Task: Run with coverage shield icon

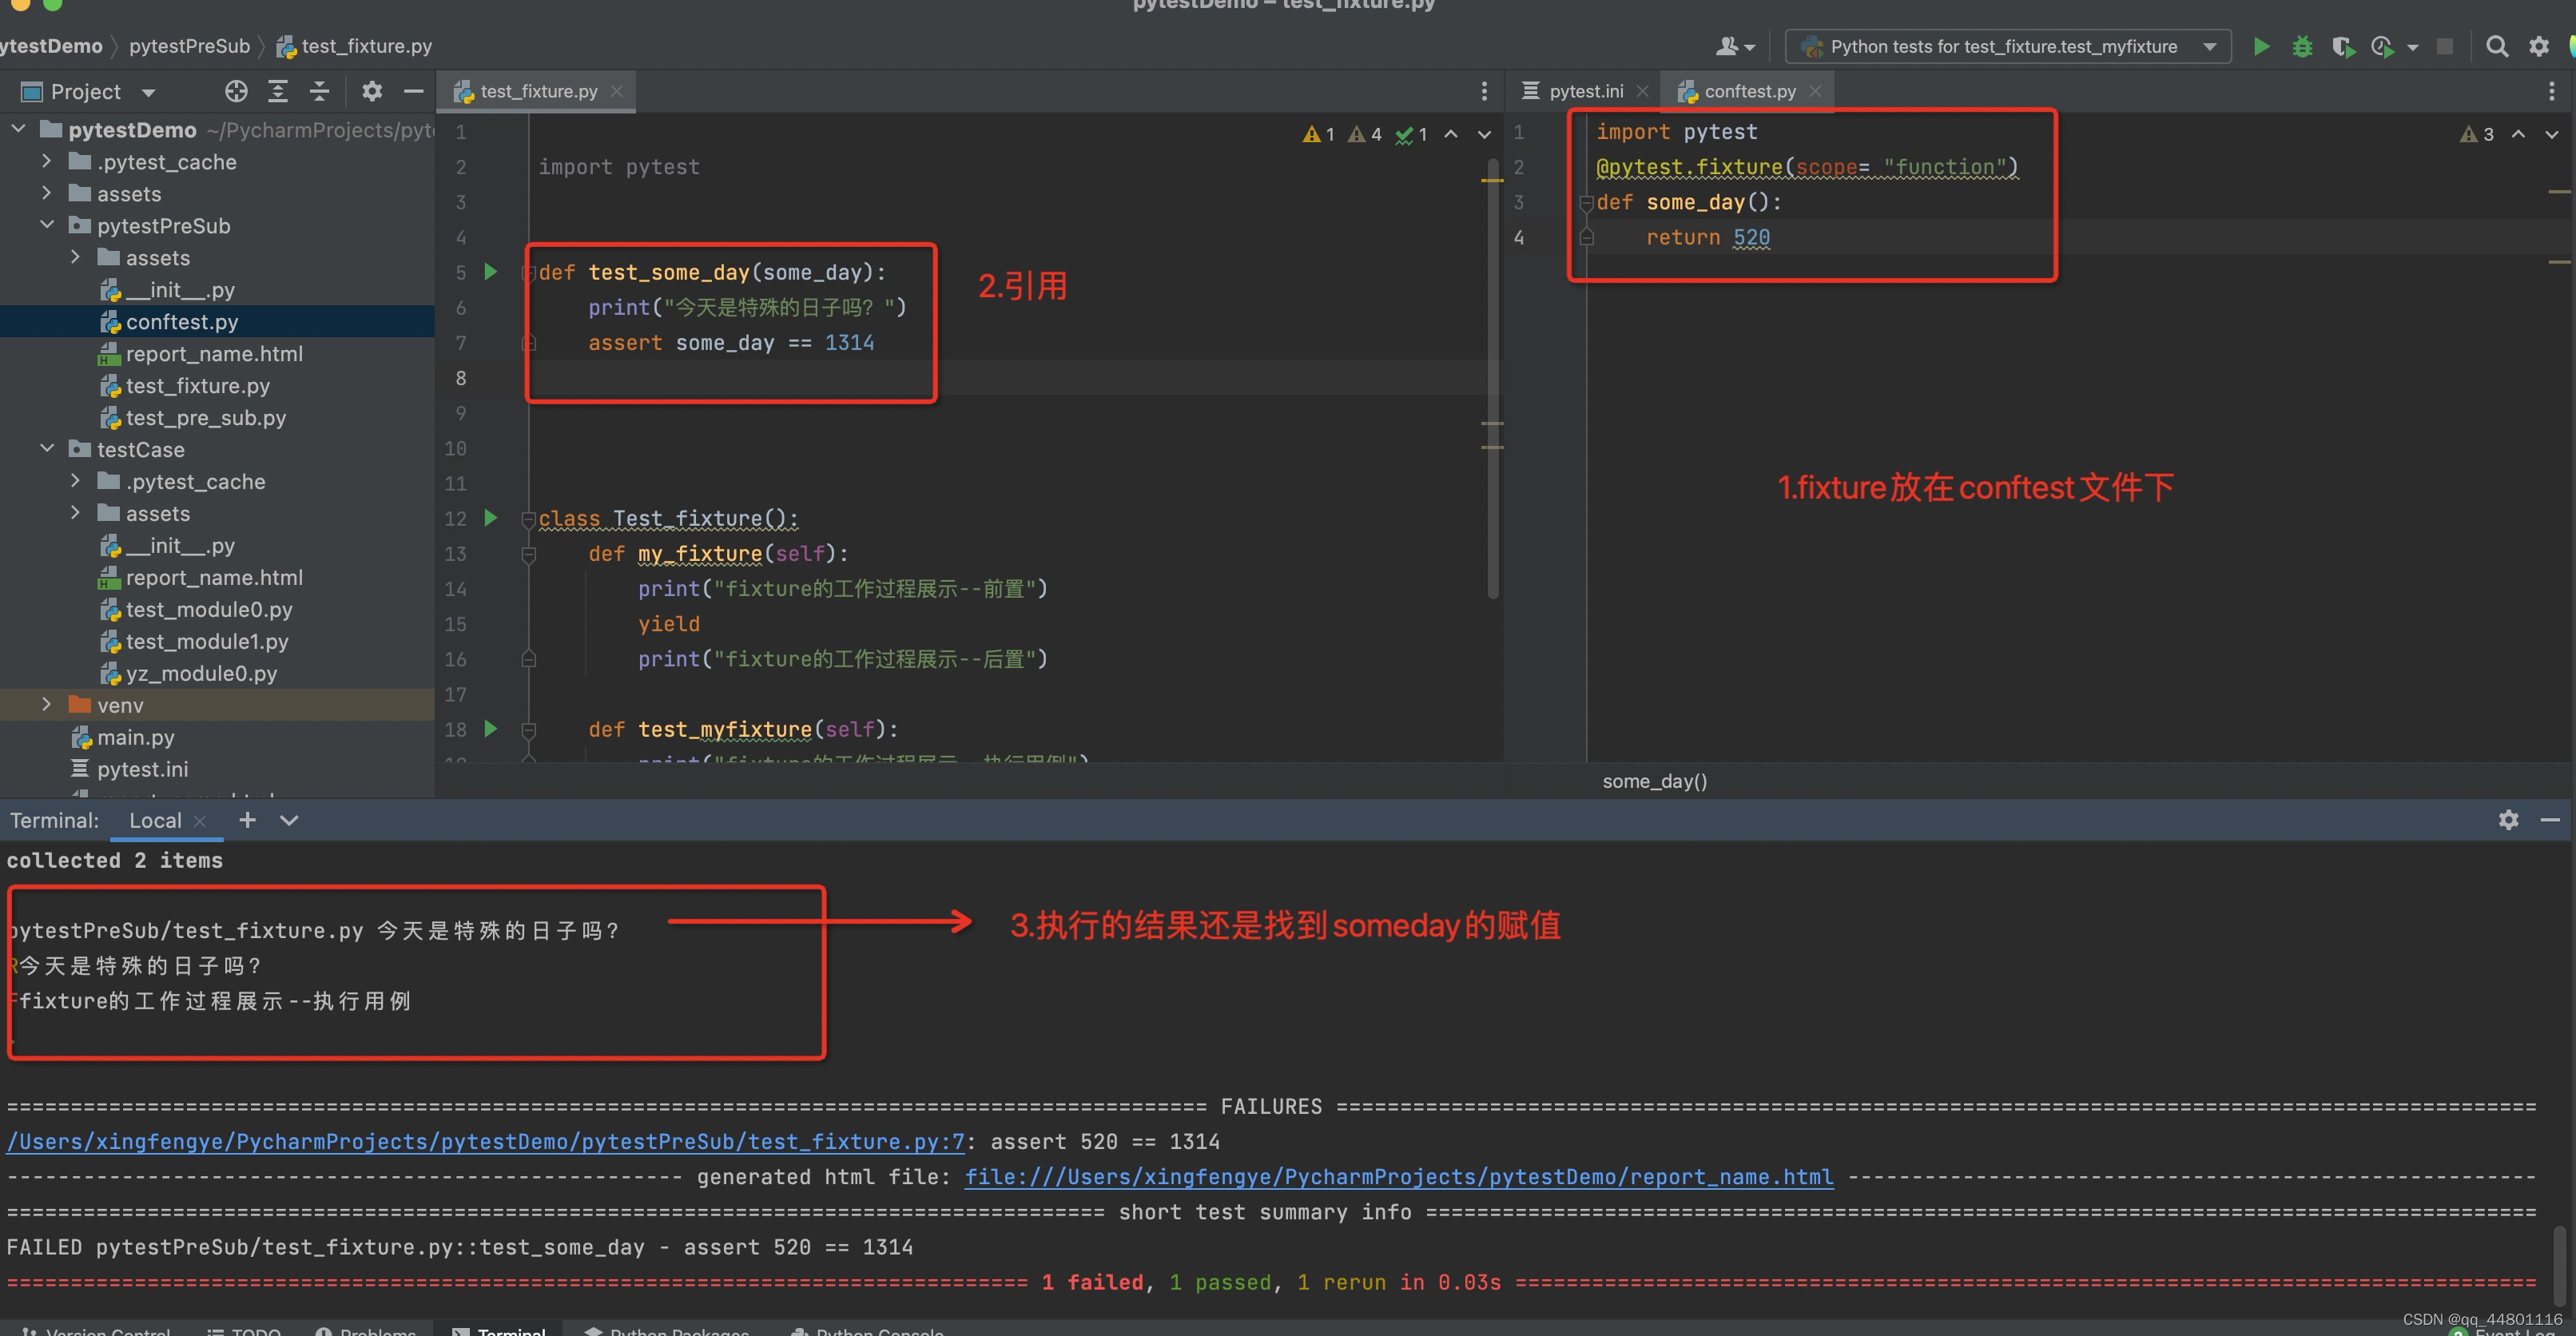Action: [2342, 46]
